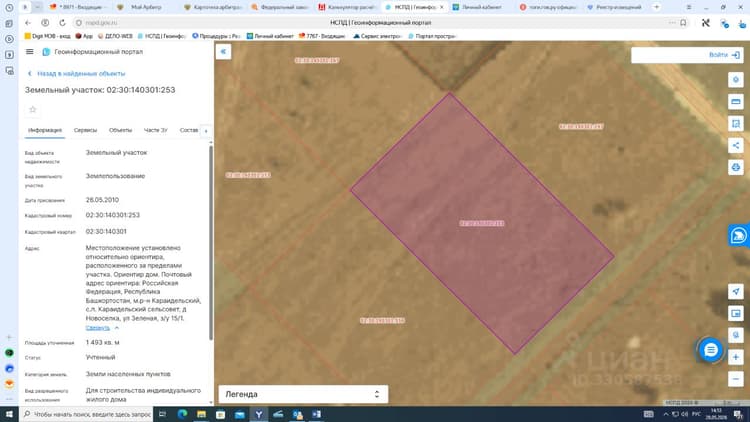Click the highlighted parcel polygon on map
Screen dimensions: 750x422
point(482,223)
